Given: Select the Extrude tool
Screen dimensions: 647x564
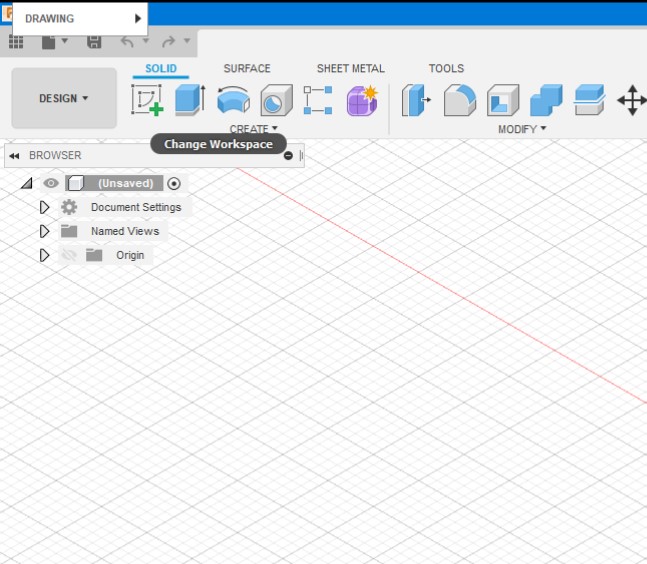Looking at the screenshot, I should [x=190, y=100].
